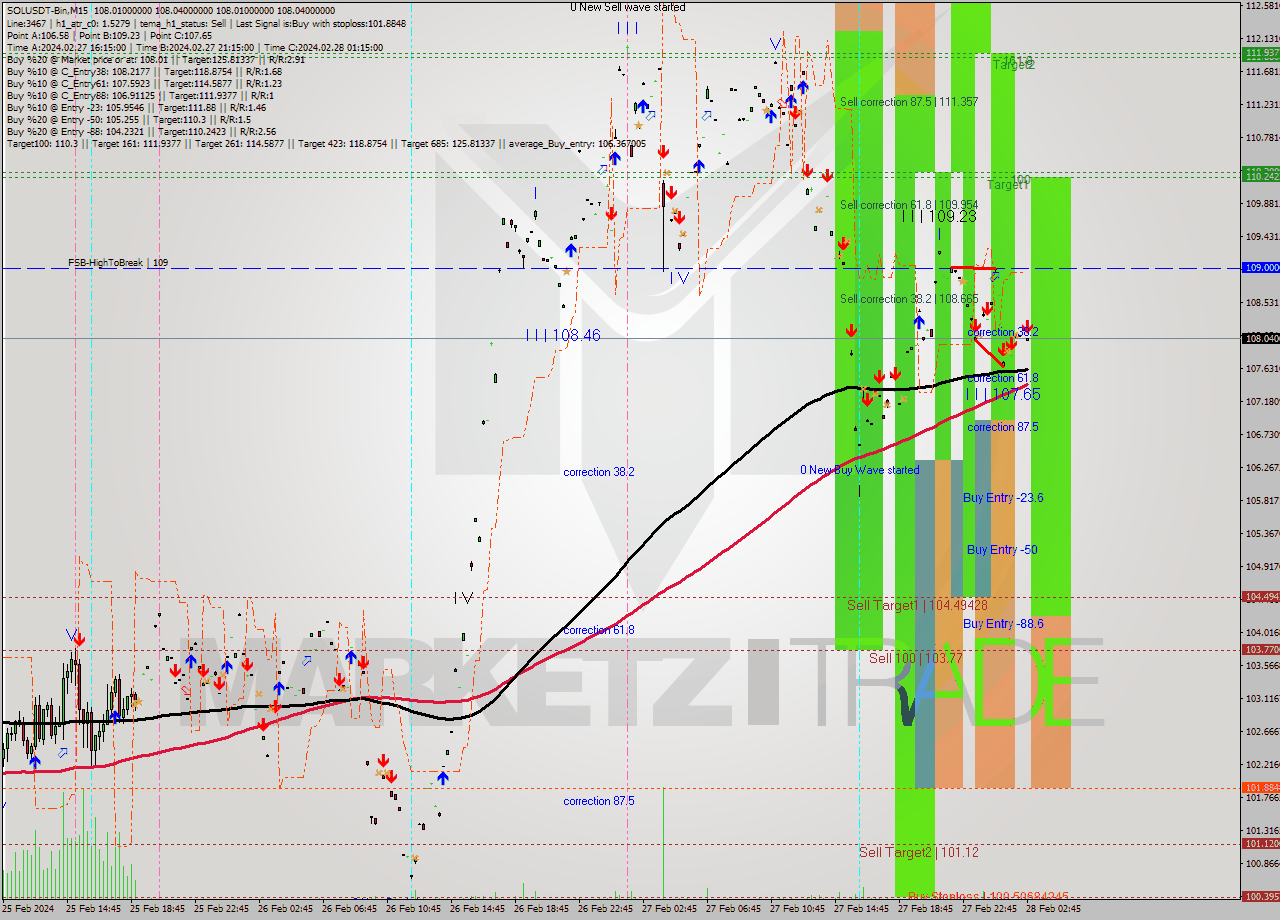Click the 27 Feb 02:45 time axis label
Image resolution: width=1280 pixels, height=920 pixels.
point(669,909)
